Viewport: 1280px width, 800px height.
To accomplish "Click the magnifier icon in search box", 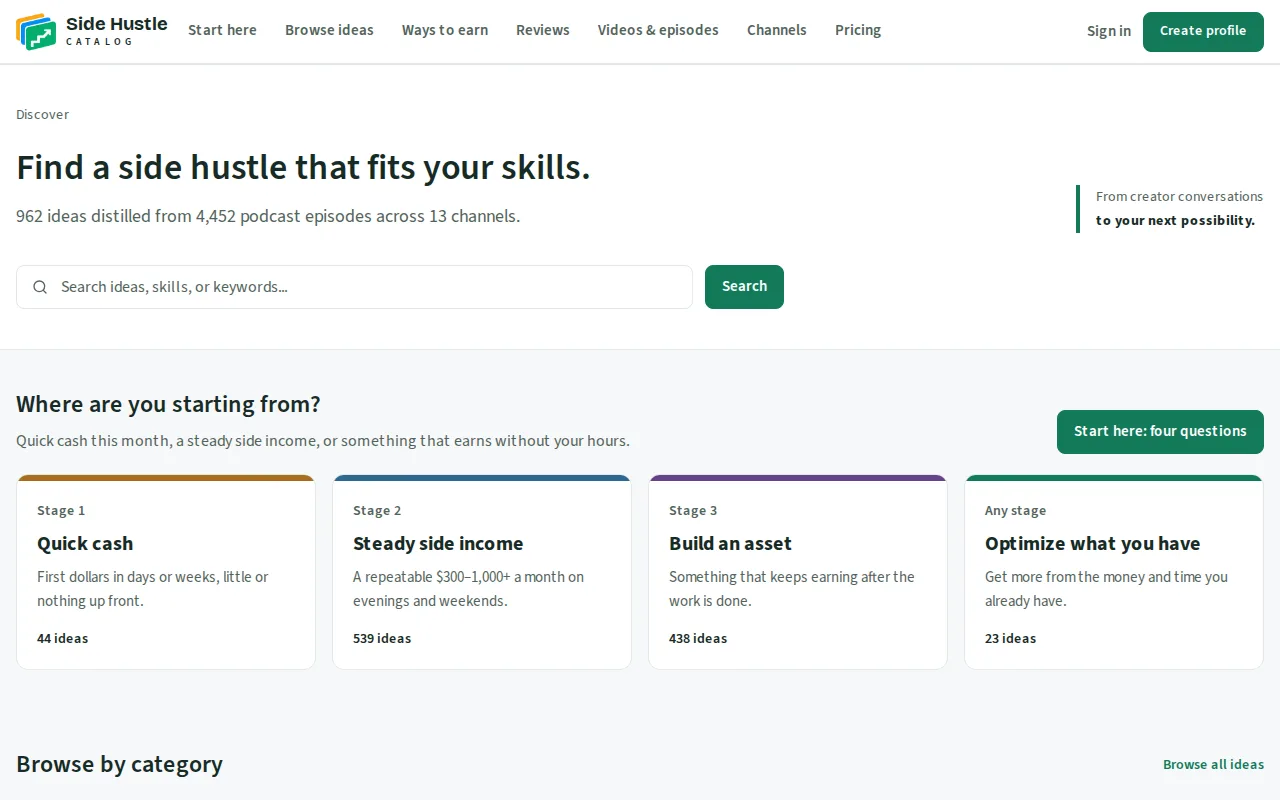I will 40,287.
